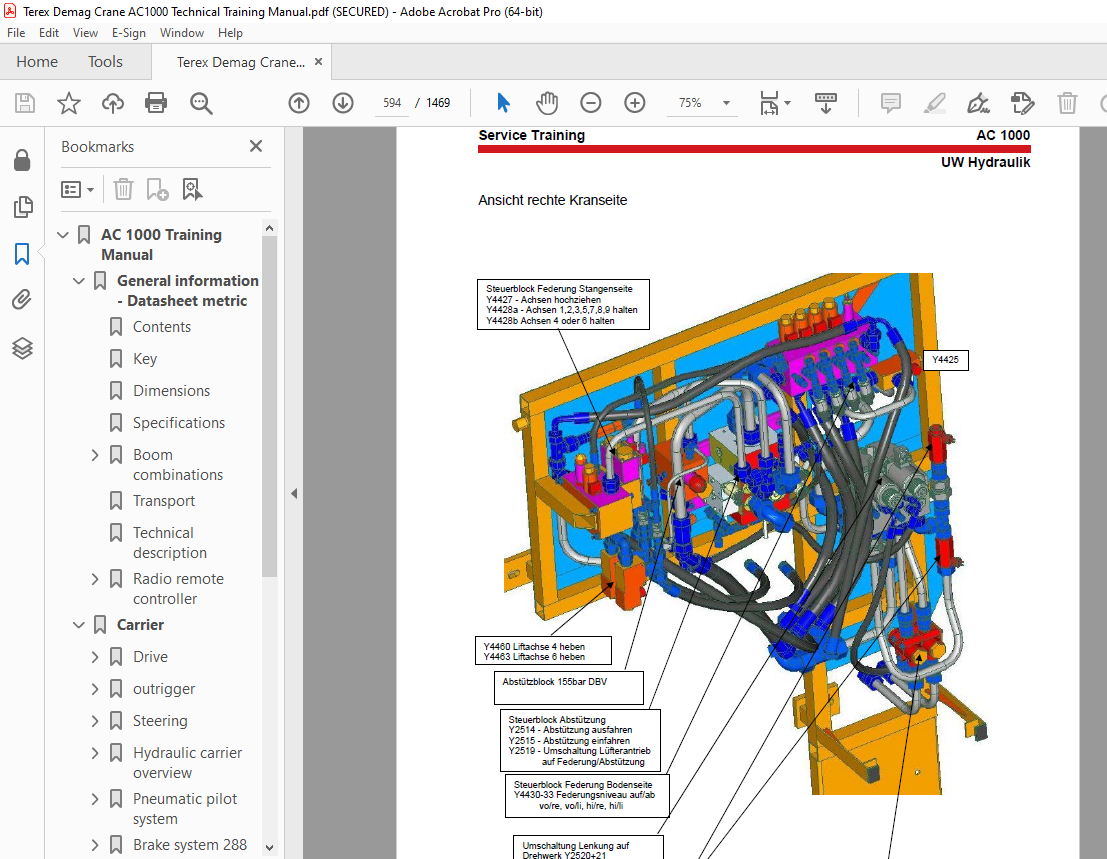Add a sticky note comment
This screenshot has width=1107, height=859.
coord(891,103)
